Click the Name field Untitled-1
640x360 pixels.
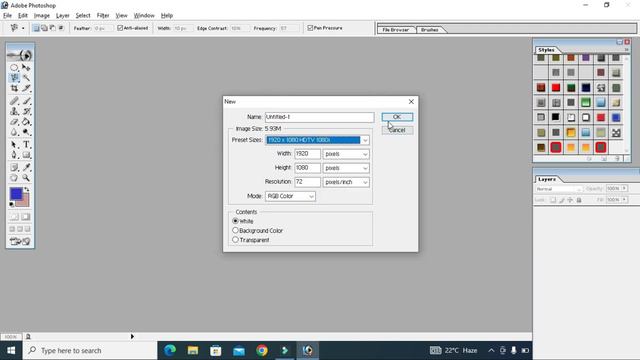coord(319,117)
